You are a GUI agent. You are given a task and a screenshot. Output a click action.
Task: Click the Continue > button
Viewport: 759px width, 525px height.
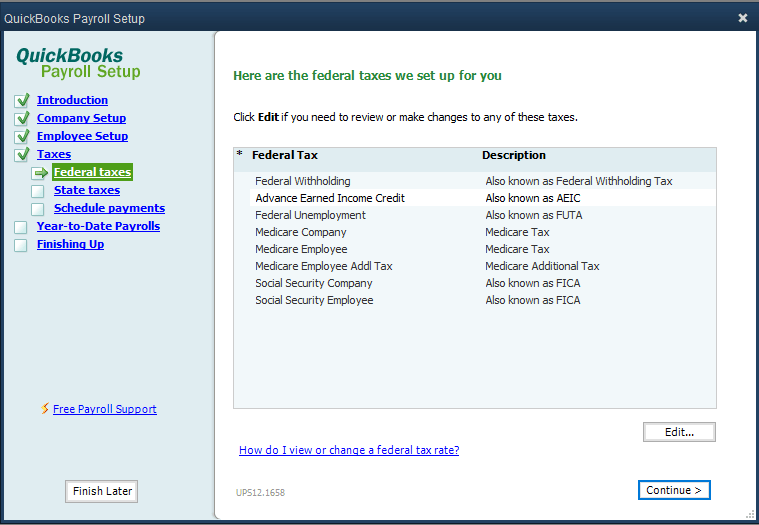click(x=674, y=490)
